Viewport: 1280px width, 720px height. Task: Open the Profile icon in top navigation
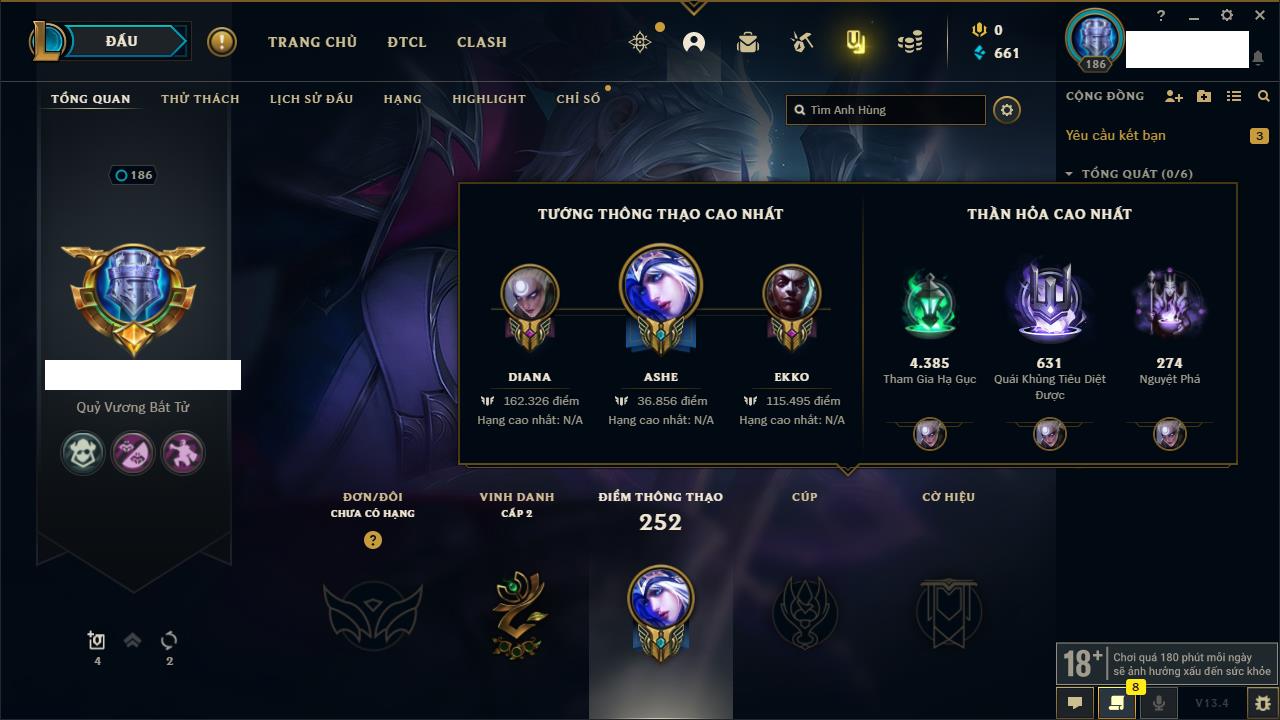pos(694,42)
